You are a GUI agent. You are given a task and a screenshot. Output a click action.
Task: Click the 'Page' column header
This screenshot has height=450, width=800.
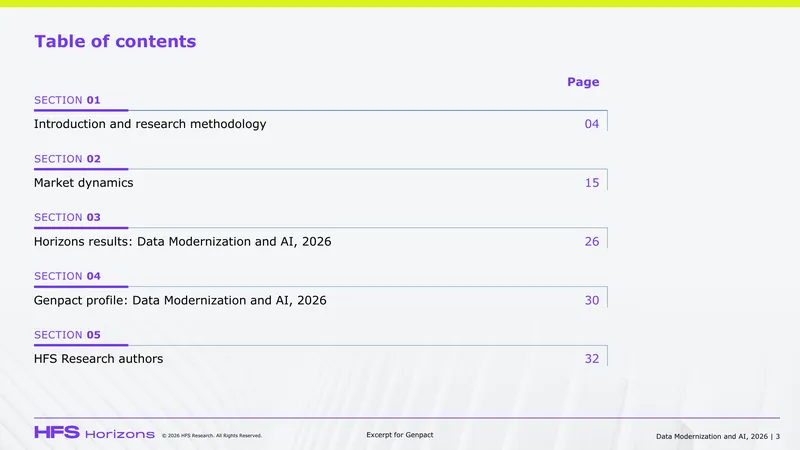click(583, 82)
